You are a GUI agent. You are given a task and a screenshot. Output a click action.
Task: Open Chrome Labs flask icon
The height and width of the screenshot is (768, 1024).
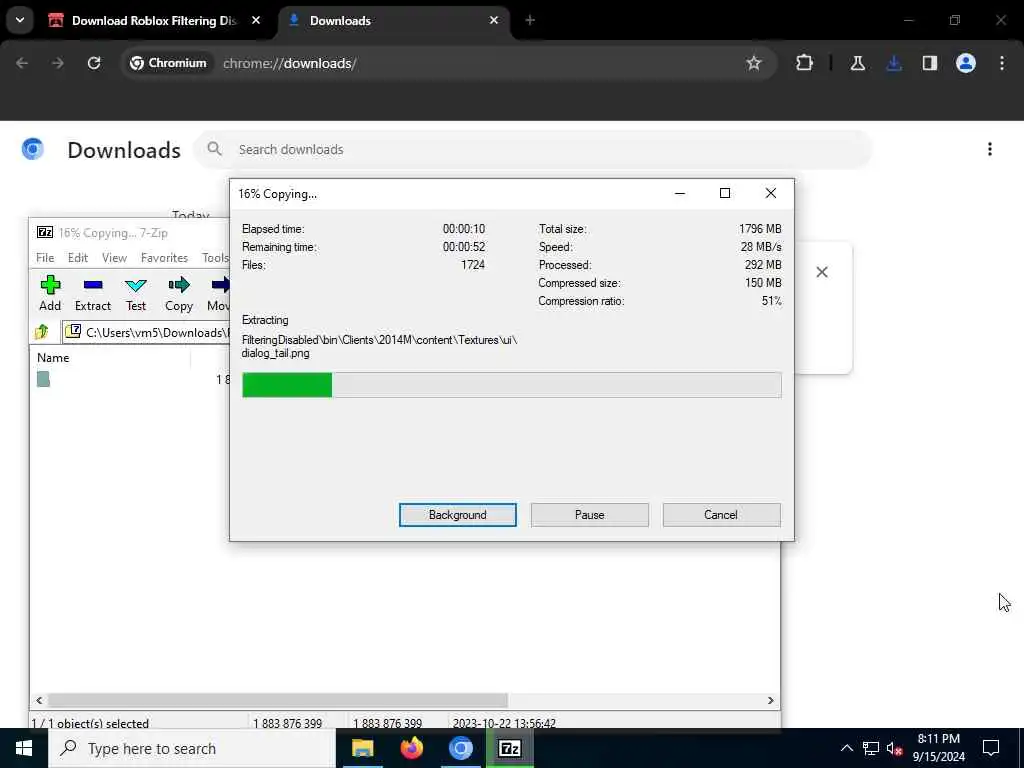[857, 63]
